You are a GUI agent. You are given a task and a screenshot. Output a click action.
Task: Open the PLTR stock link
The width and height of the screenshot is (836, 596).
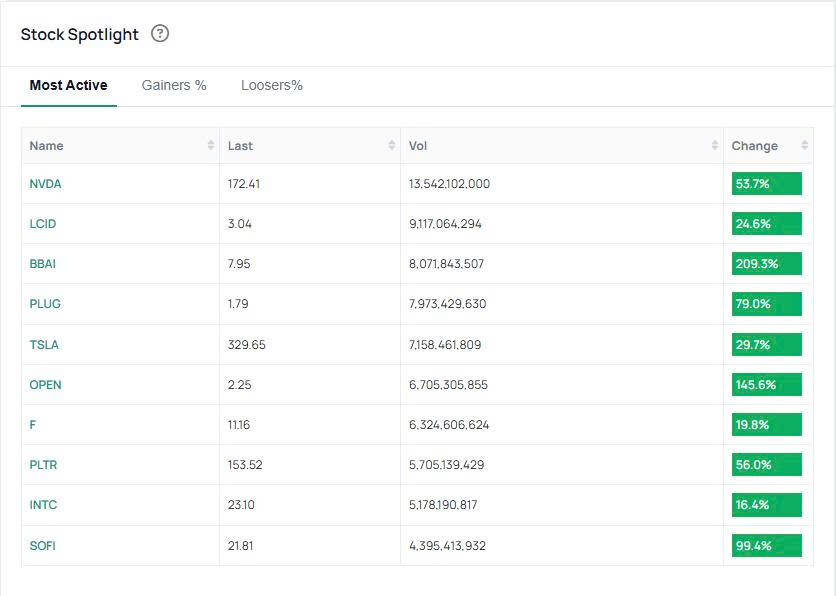(x=43, y=465)
